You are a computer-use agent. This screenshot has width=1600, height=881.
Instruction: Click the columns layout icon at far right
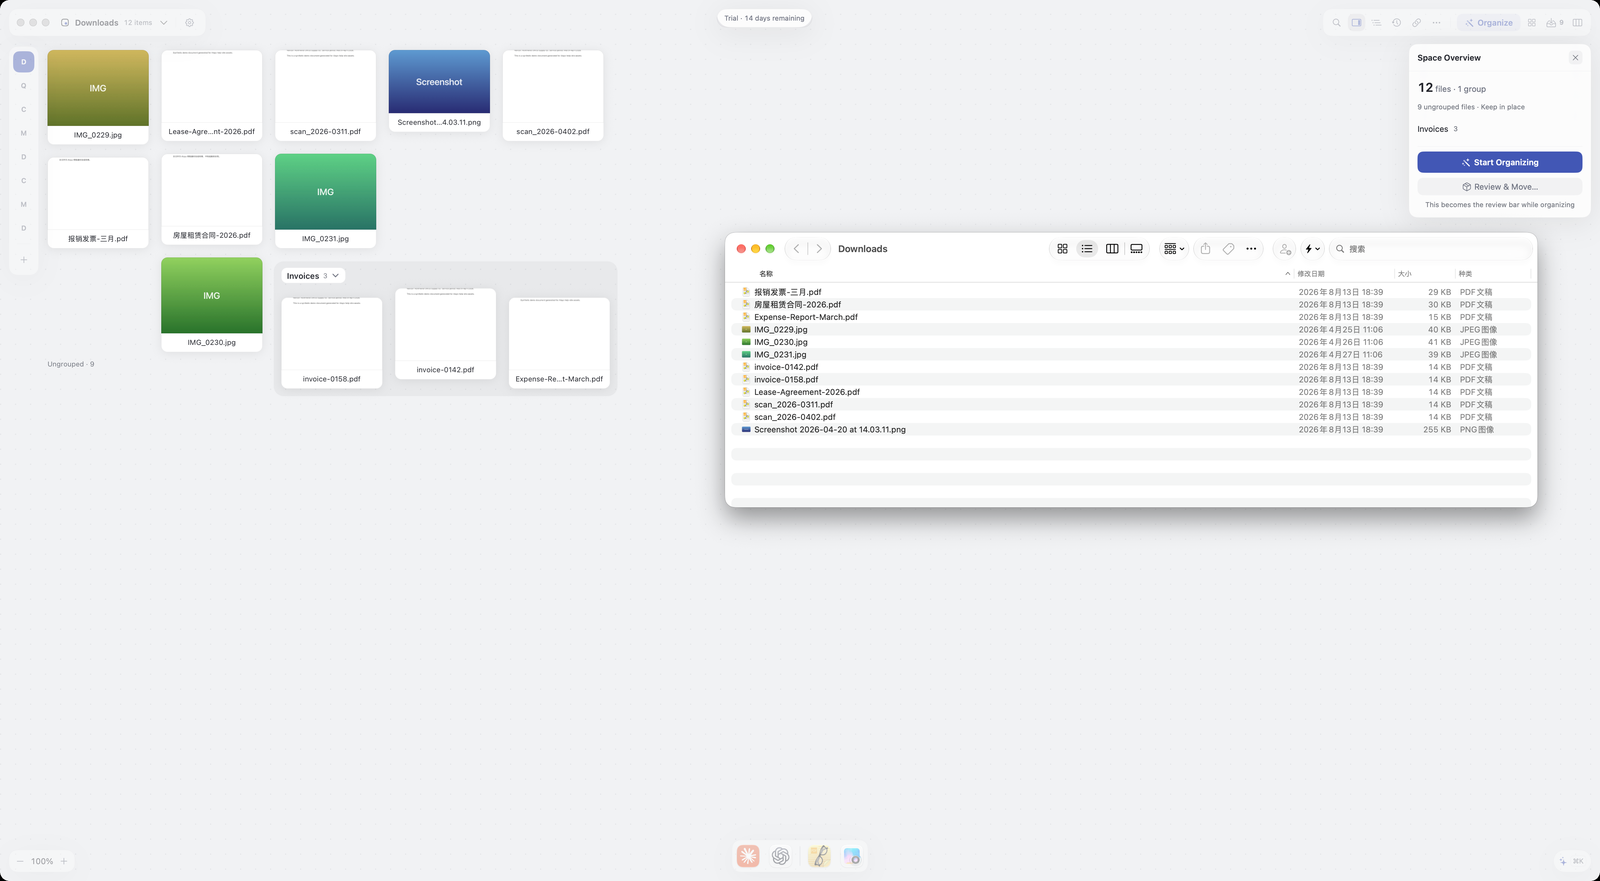[x=1578, y=22]
